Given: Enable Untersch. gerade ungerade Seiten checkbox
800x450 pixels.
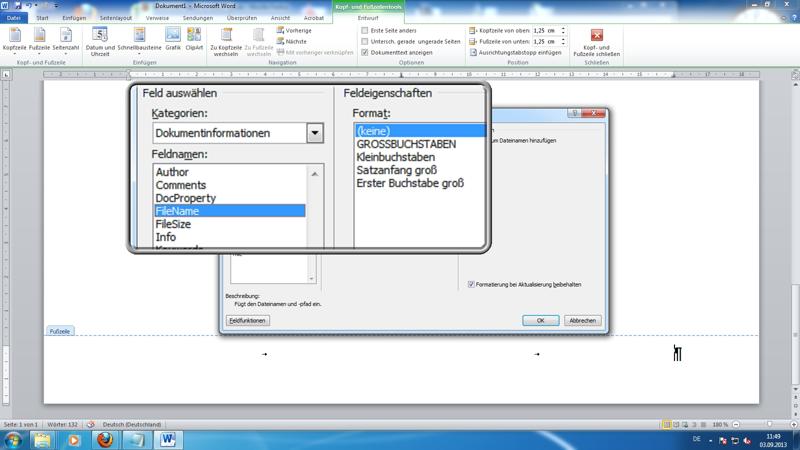Looking at the screenshot, I should pyautogui.click(x=365, y=41).
